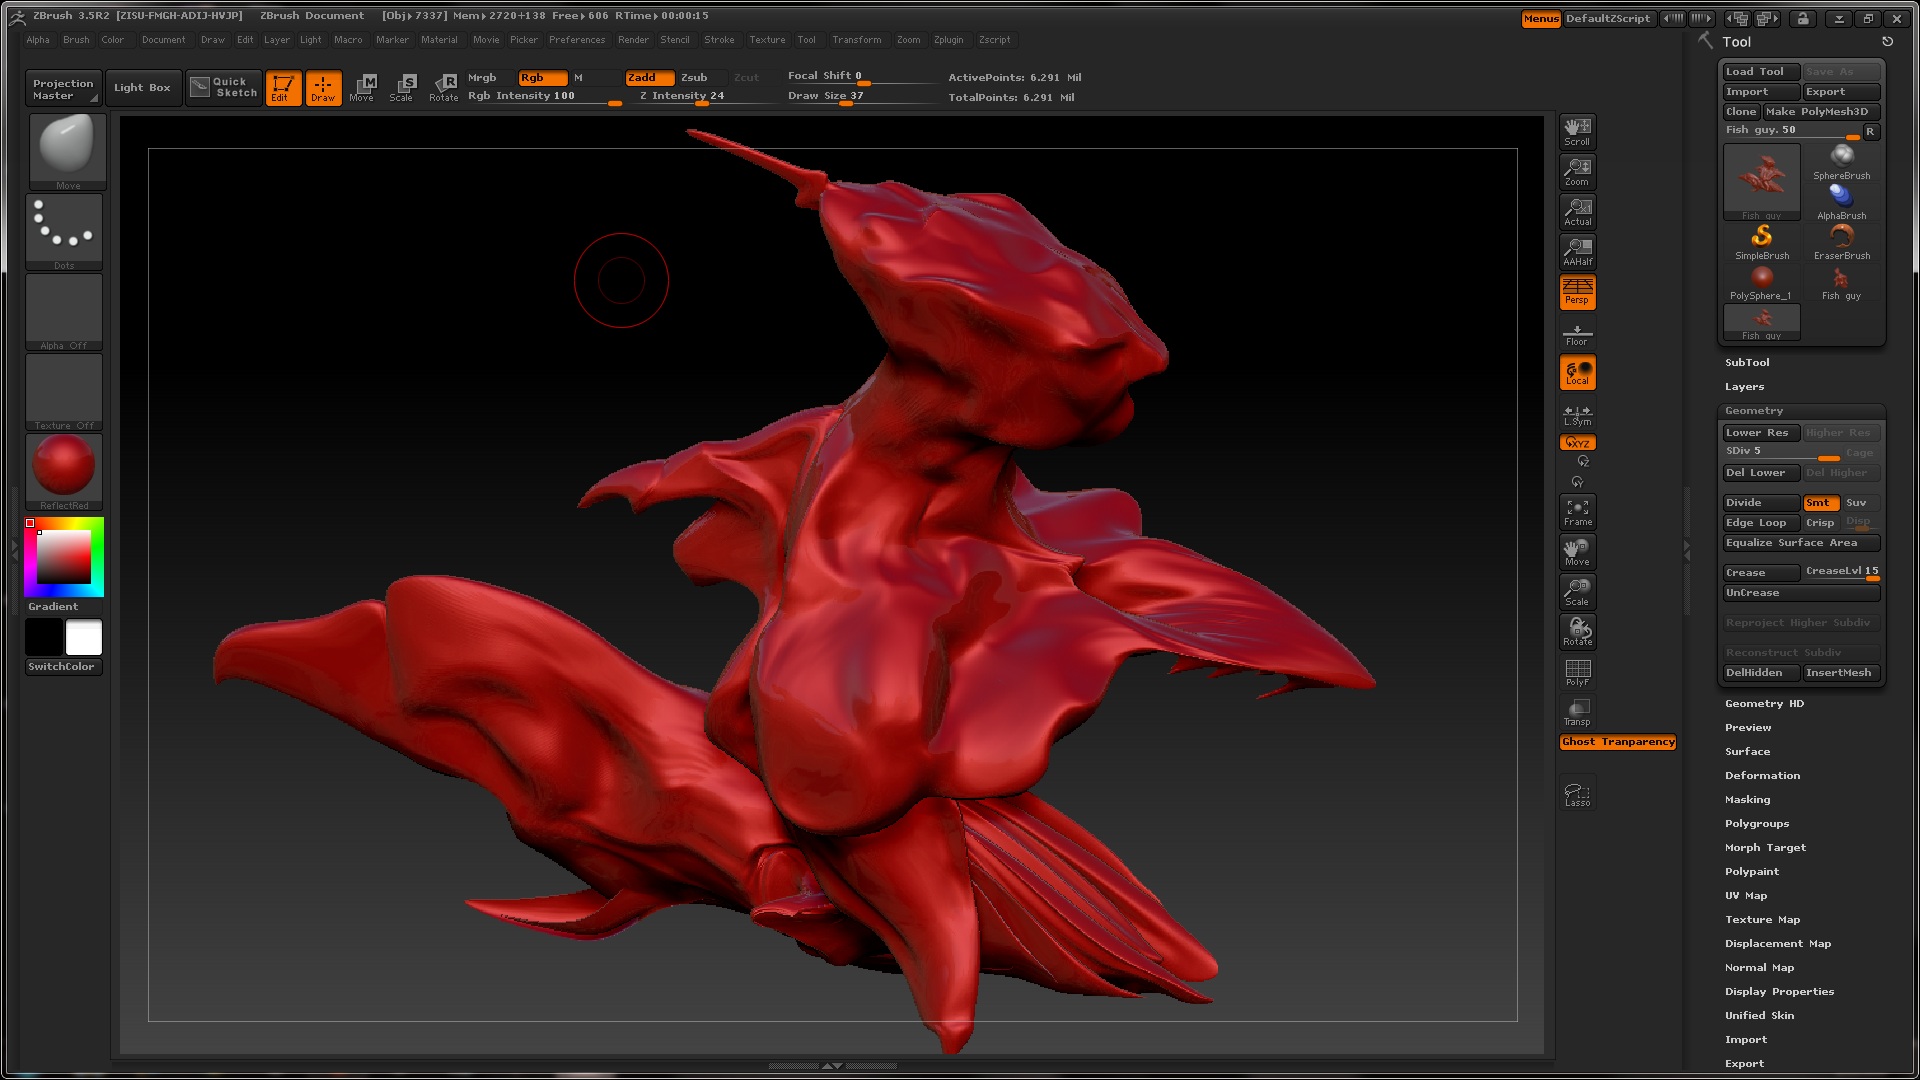Select the Scale mode icon in top toolbar

(x=402, y=87)
